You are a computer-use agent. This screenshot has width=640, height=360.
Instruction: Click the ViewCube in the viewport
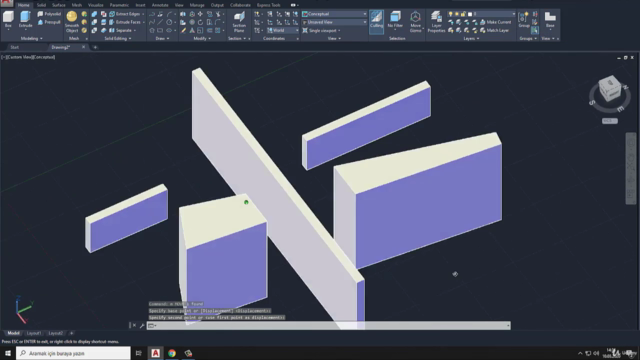[610, 89]
